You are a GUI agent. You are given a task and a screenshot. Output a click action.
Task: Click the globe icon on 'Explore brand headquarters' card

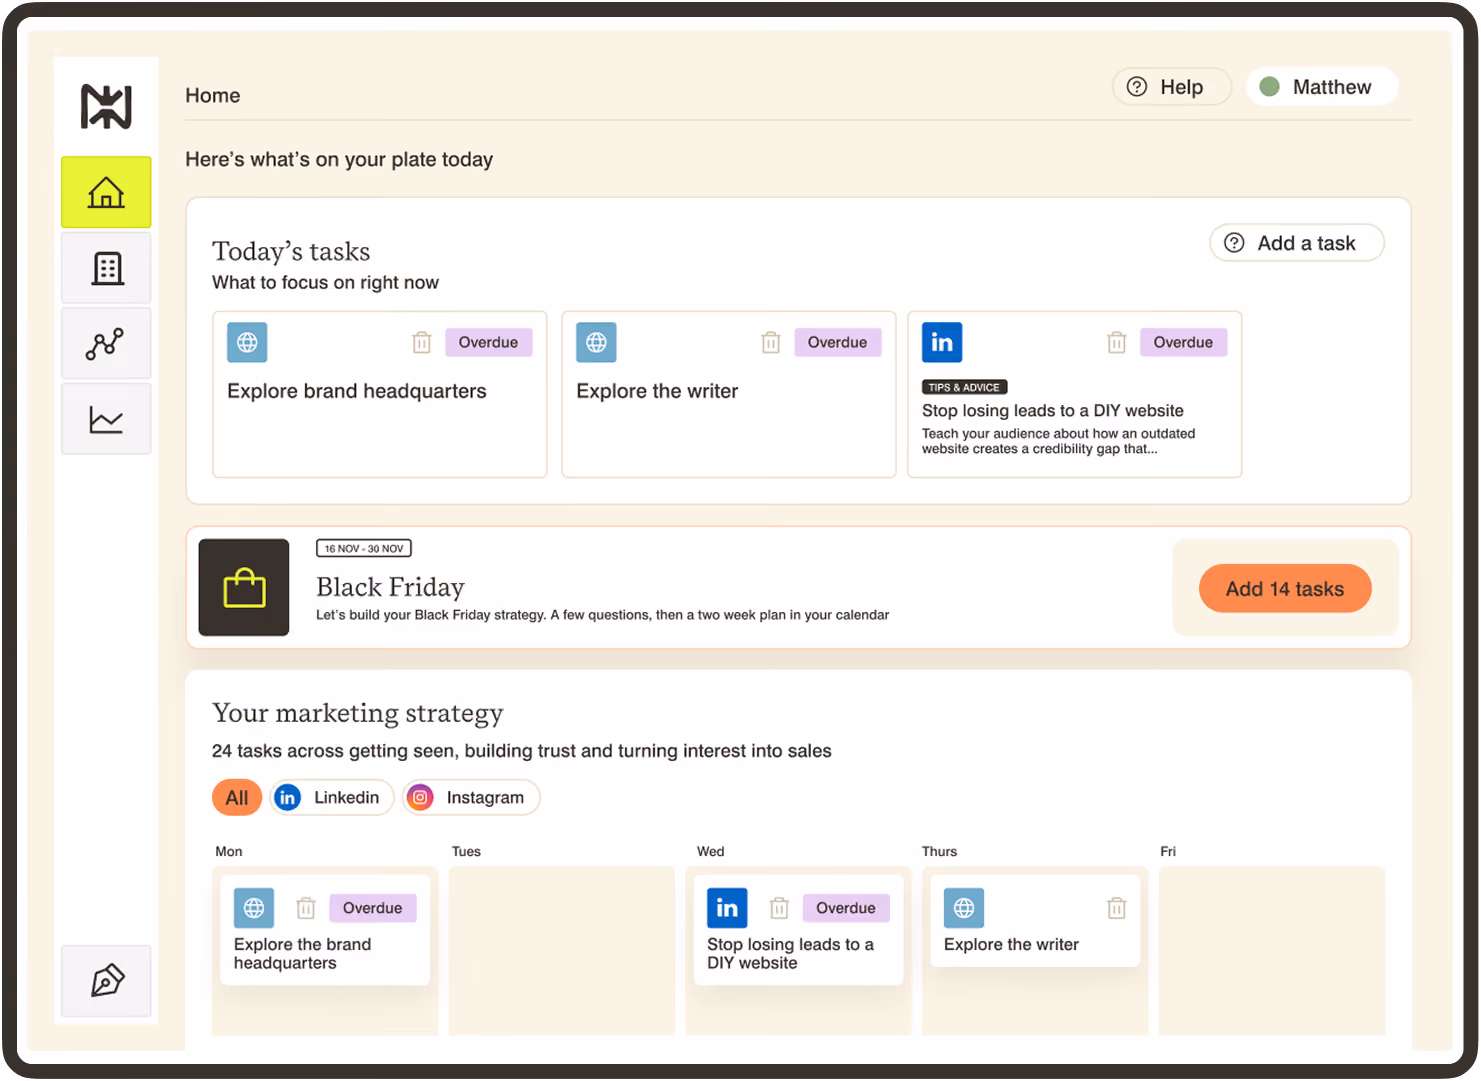[x=247, y=342]
